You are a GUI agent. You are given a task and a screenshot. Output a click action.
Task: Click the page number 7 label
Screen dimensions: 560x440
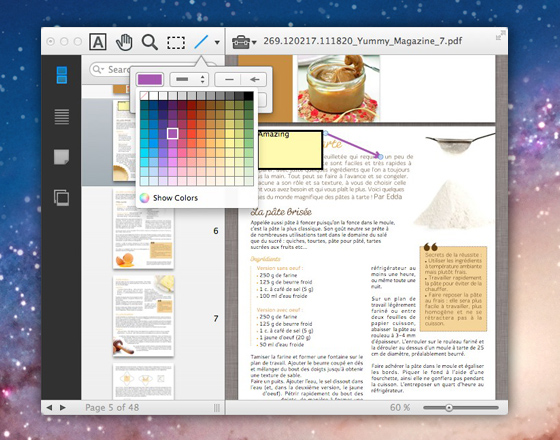click(216, 318)
